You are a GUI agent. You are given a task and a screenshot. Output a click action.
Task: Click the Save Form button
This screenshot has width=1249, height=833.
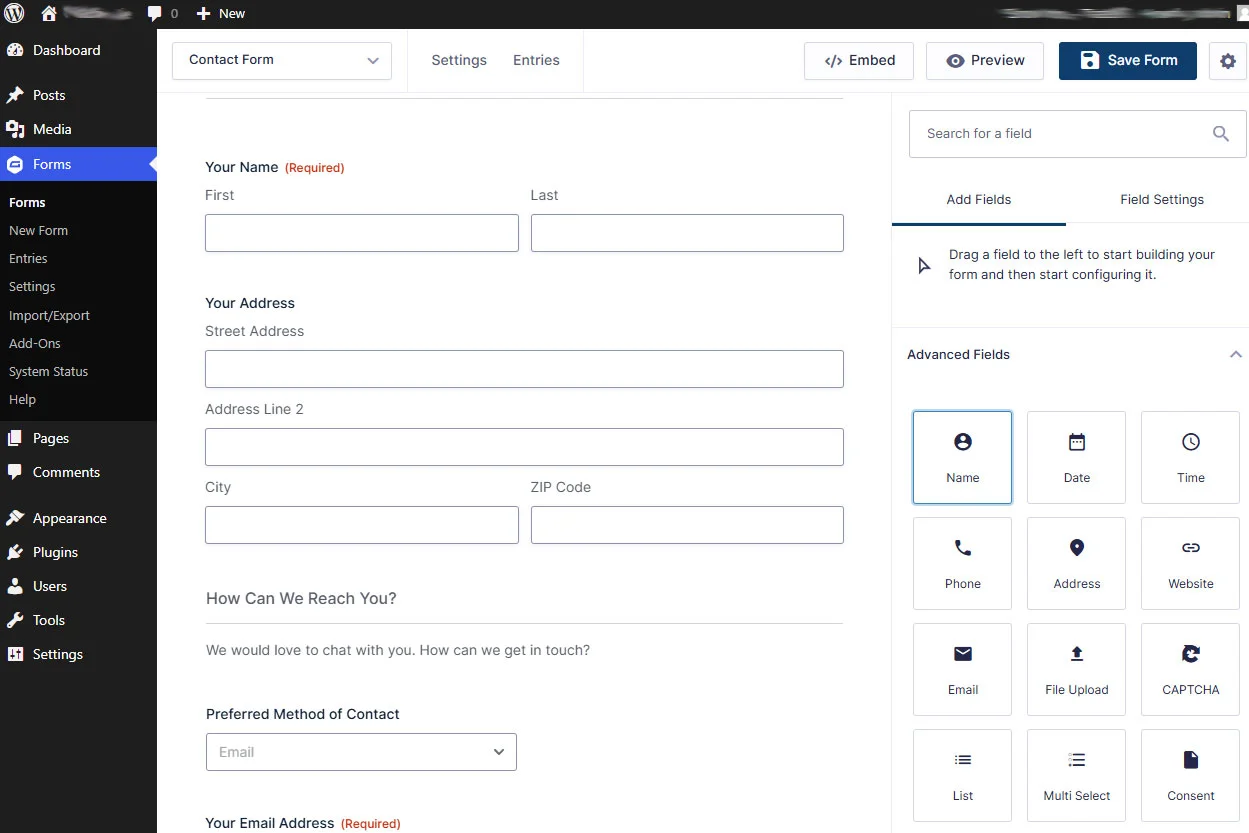coord(1127,60)
